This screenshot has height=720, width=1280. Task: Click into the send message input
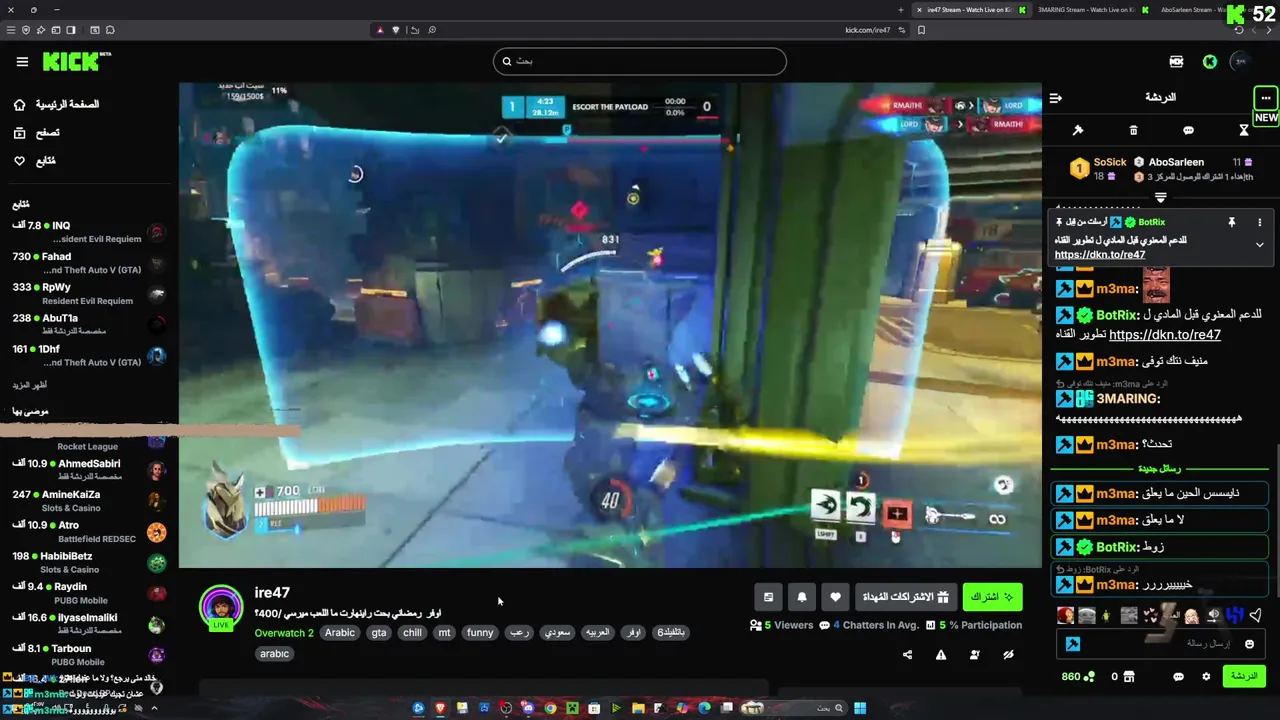pos(1158,644)
